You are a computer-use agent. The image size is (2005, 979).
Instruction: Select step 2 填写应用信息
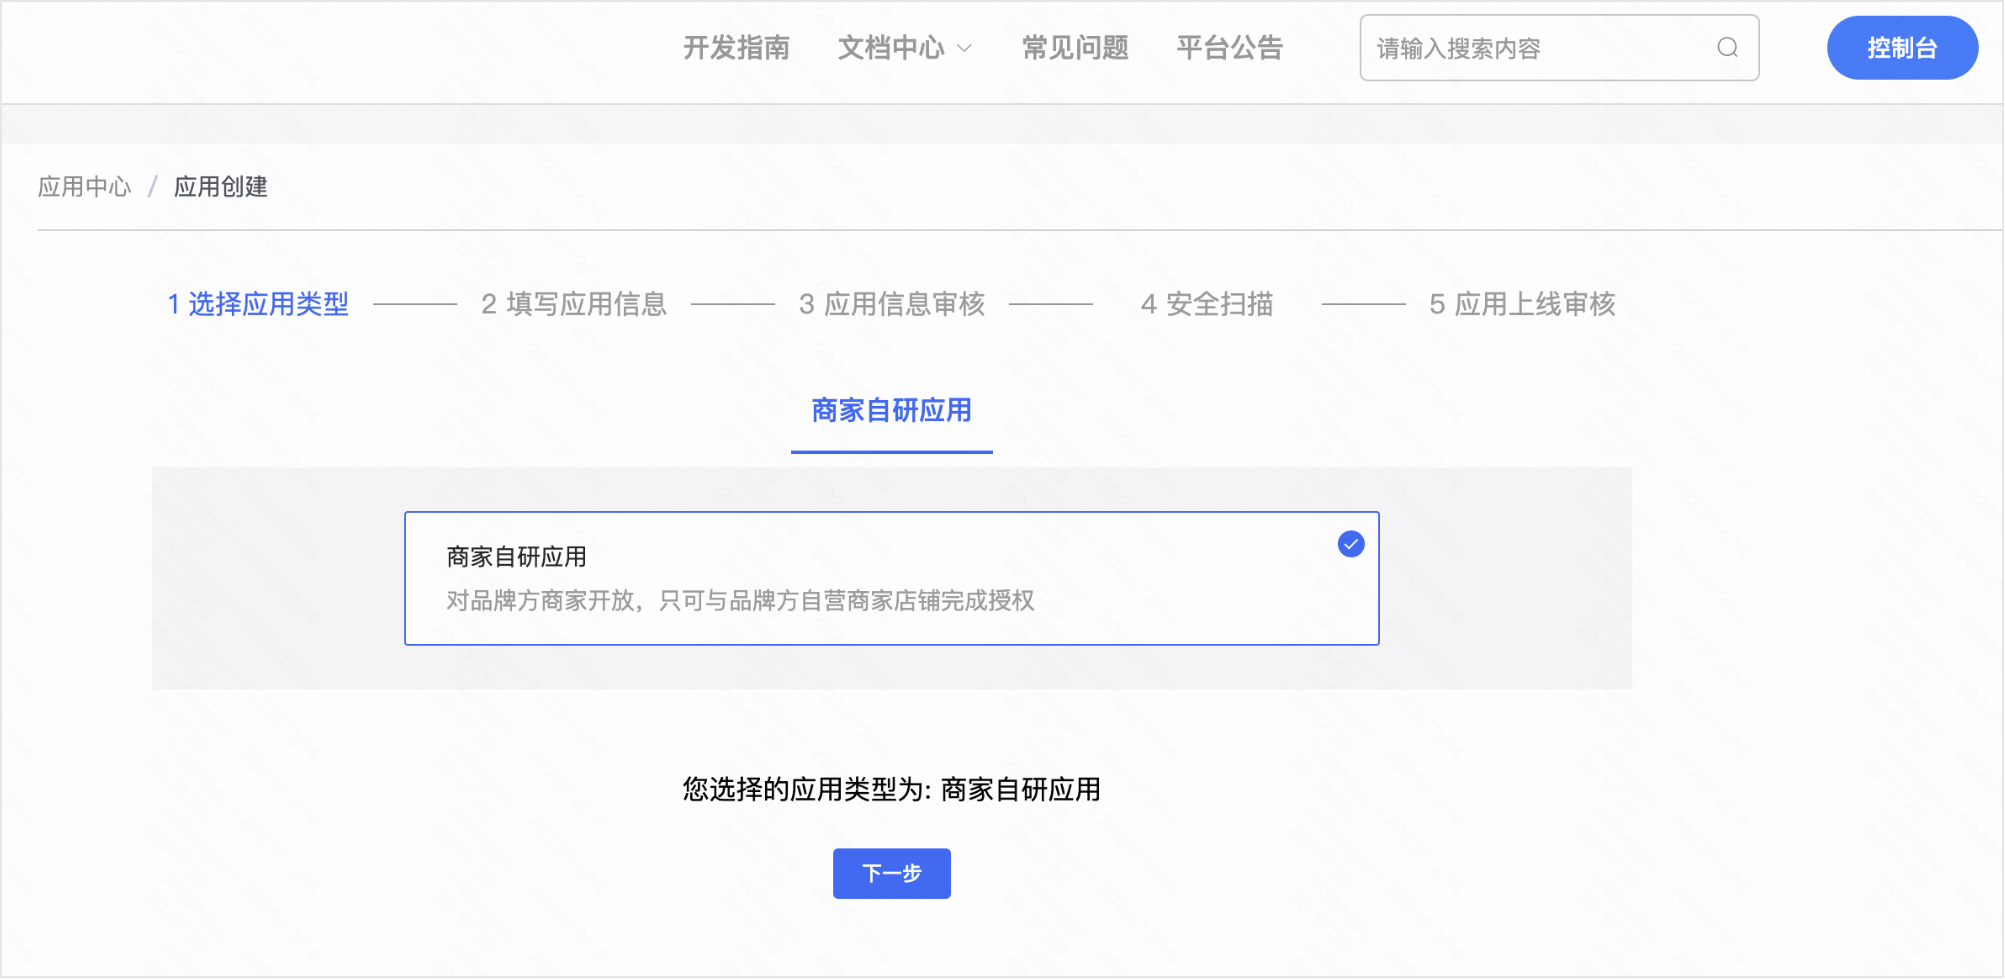[573, 304]
